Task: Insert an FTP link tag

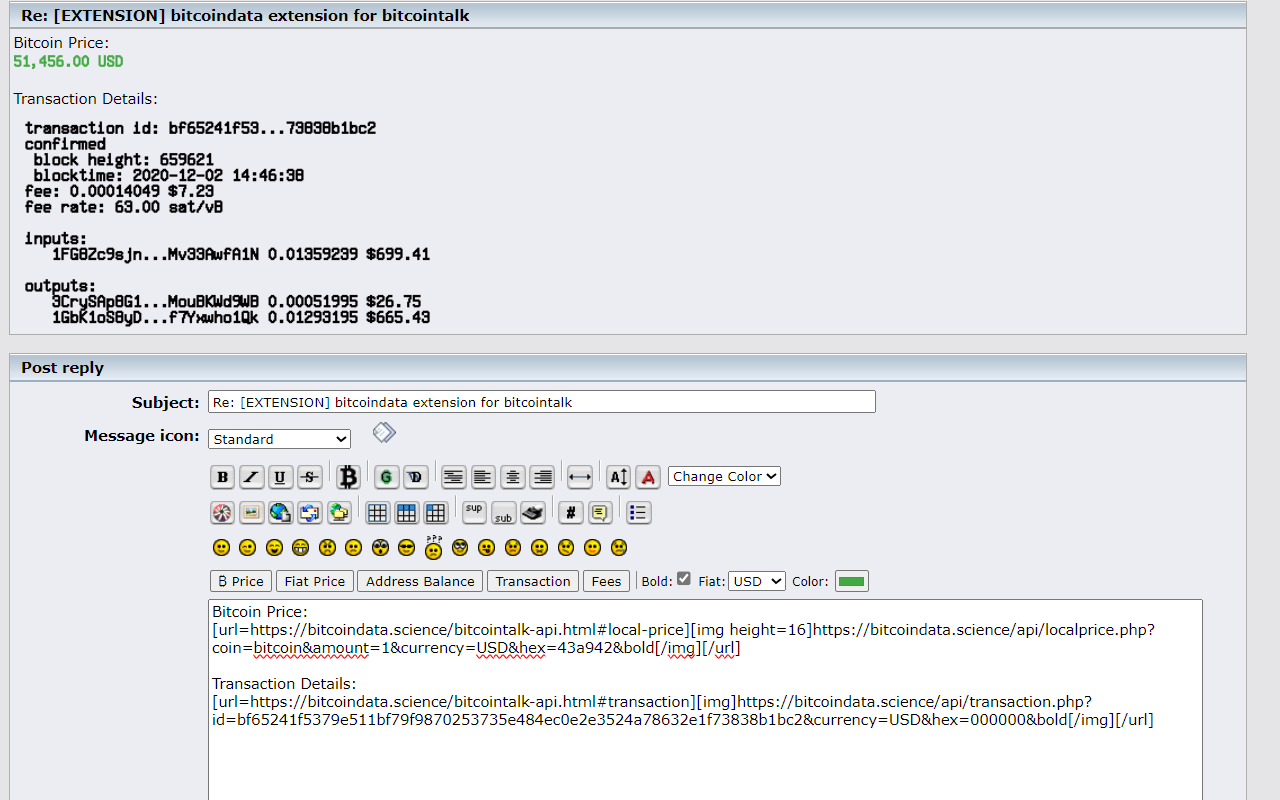Action: pos(339,513)
